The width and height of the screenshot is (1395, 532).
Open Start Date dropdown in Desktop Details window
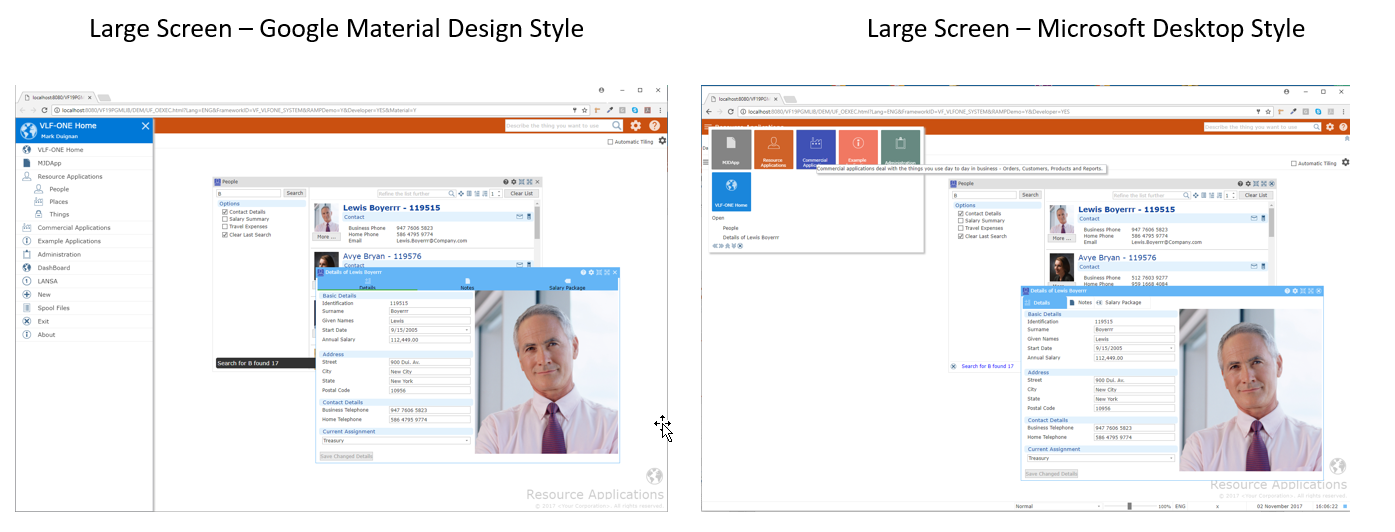click(x=1173, y=348)
